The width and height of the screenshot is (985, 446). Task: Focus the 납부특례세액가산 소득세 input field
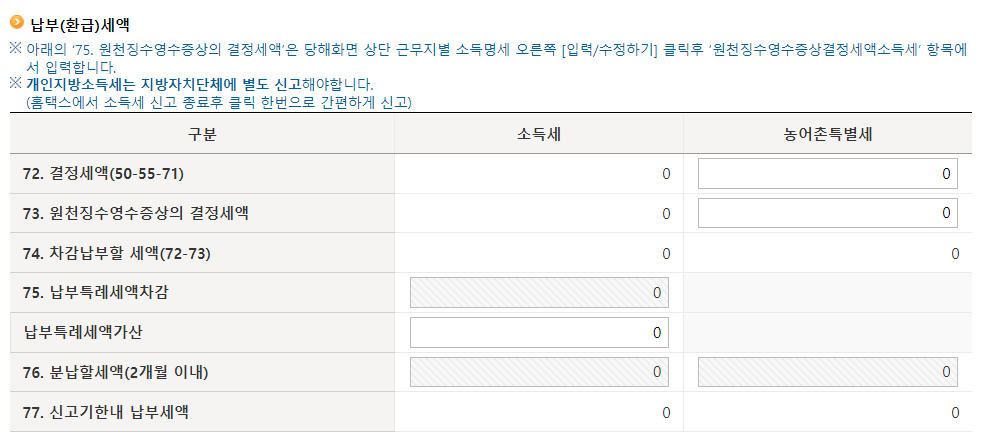tap(539, 332)
